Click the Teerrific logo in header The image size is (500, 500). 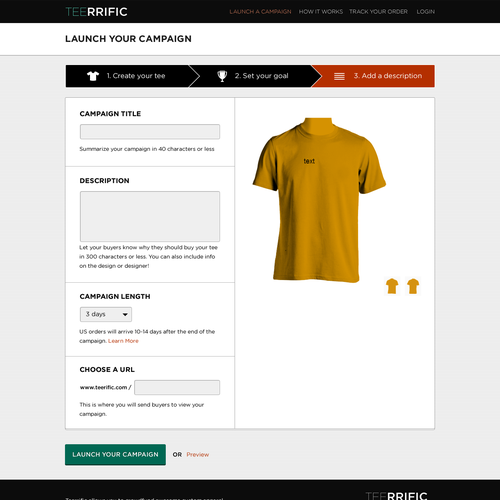click(x=96, y=12)
